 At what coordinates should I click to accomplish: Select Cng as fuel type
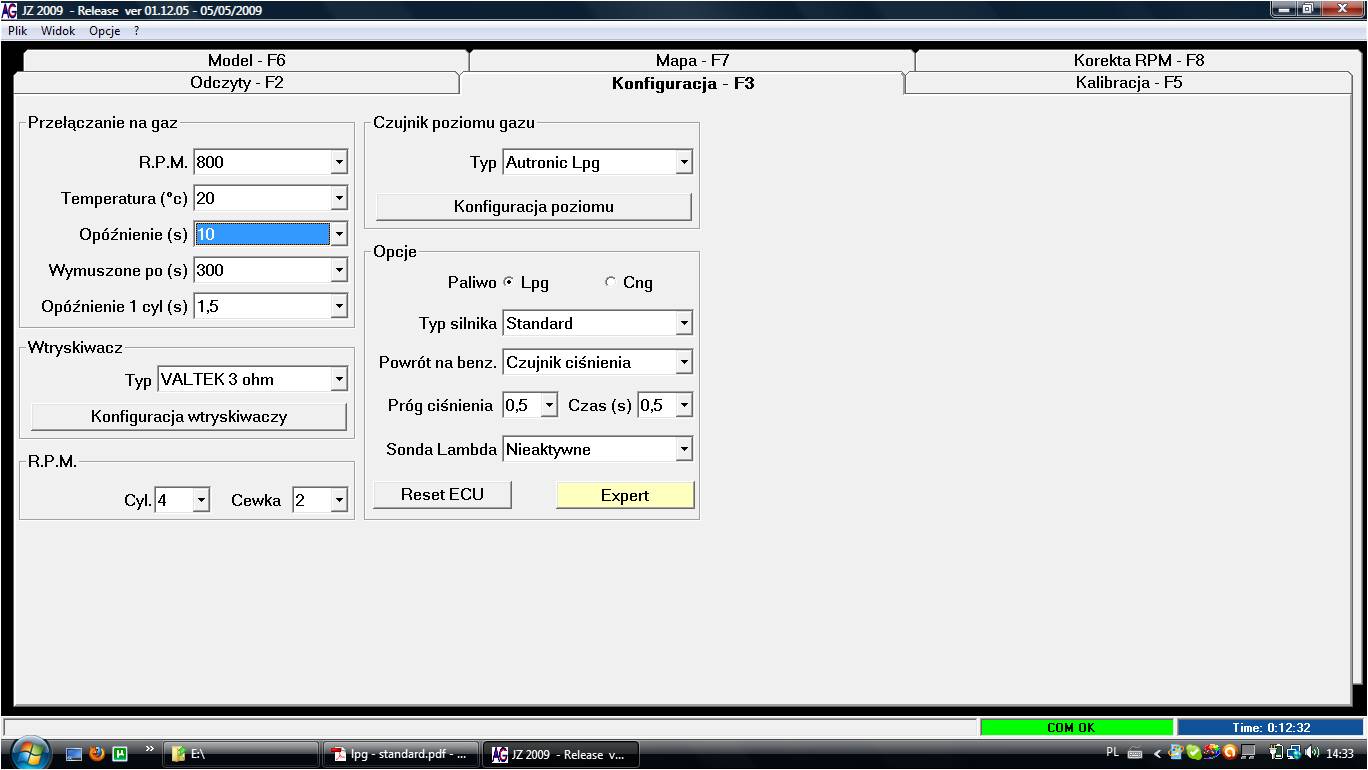click(x=610, y=283)
